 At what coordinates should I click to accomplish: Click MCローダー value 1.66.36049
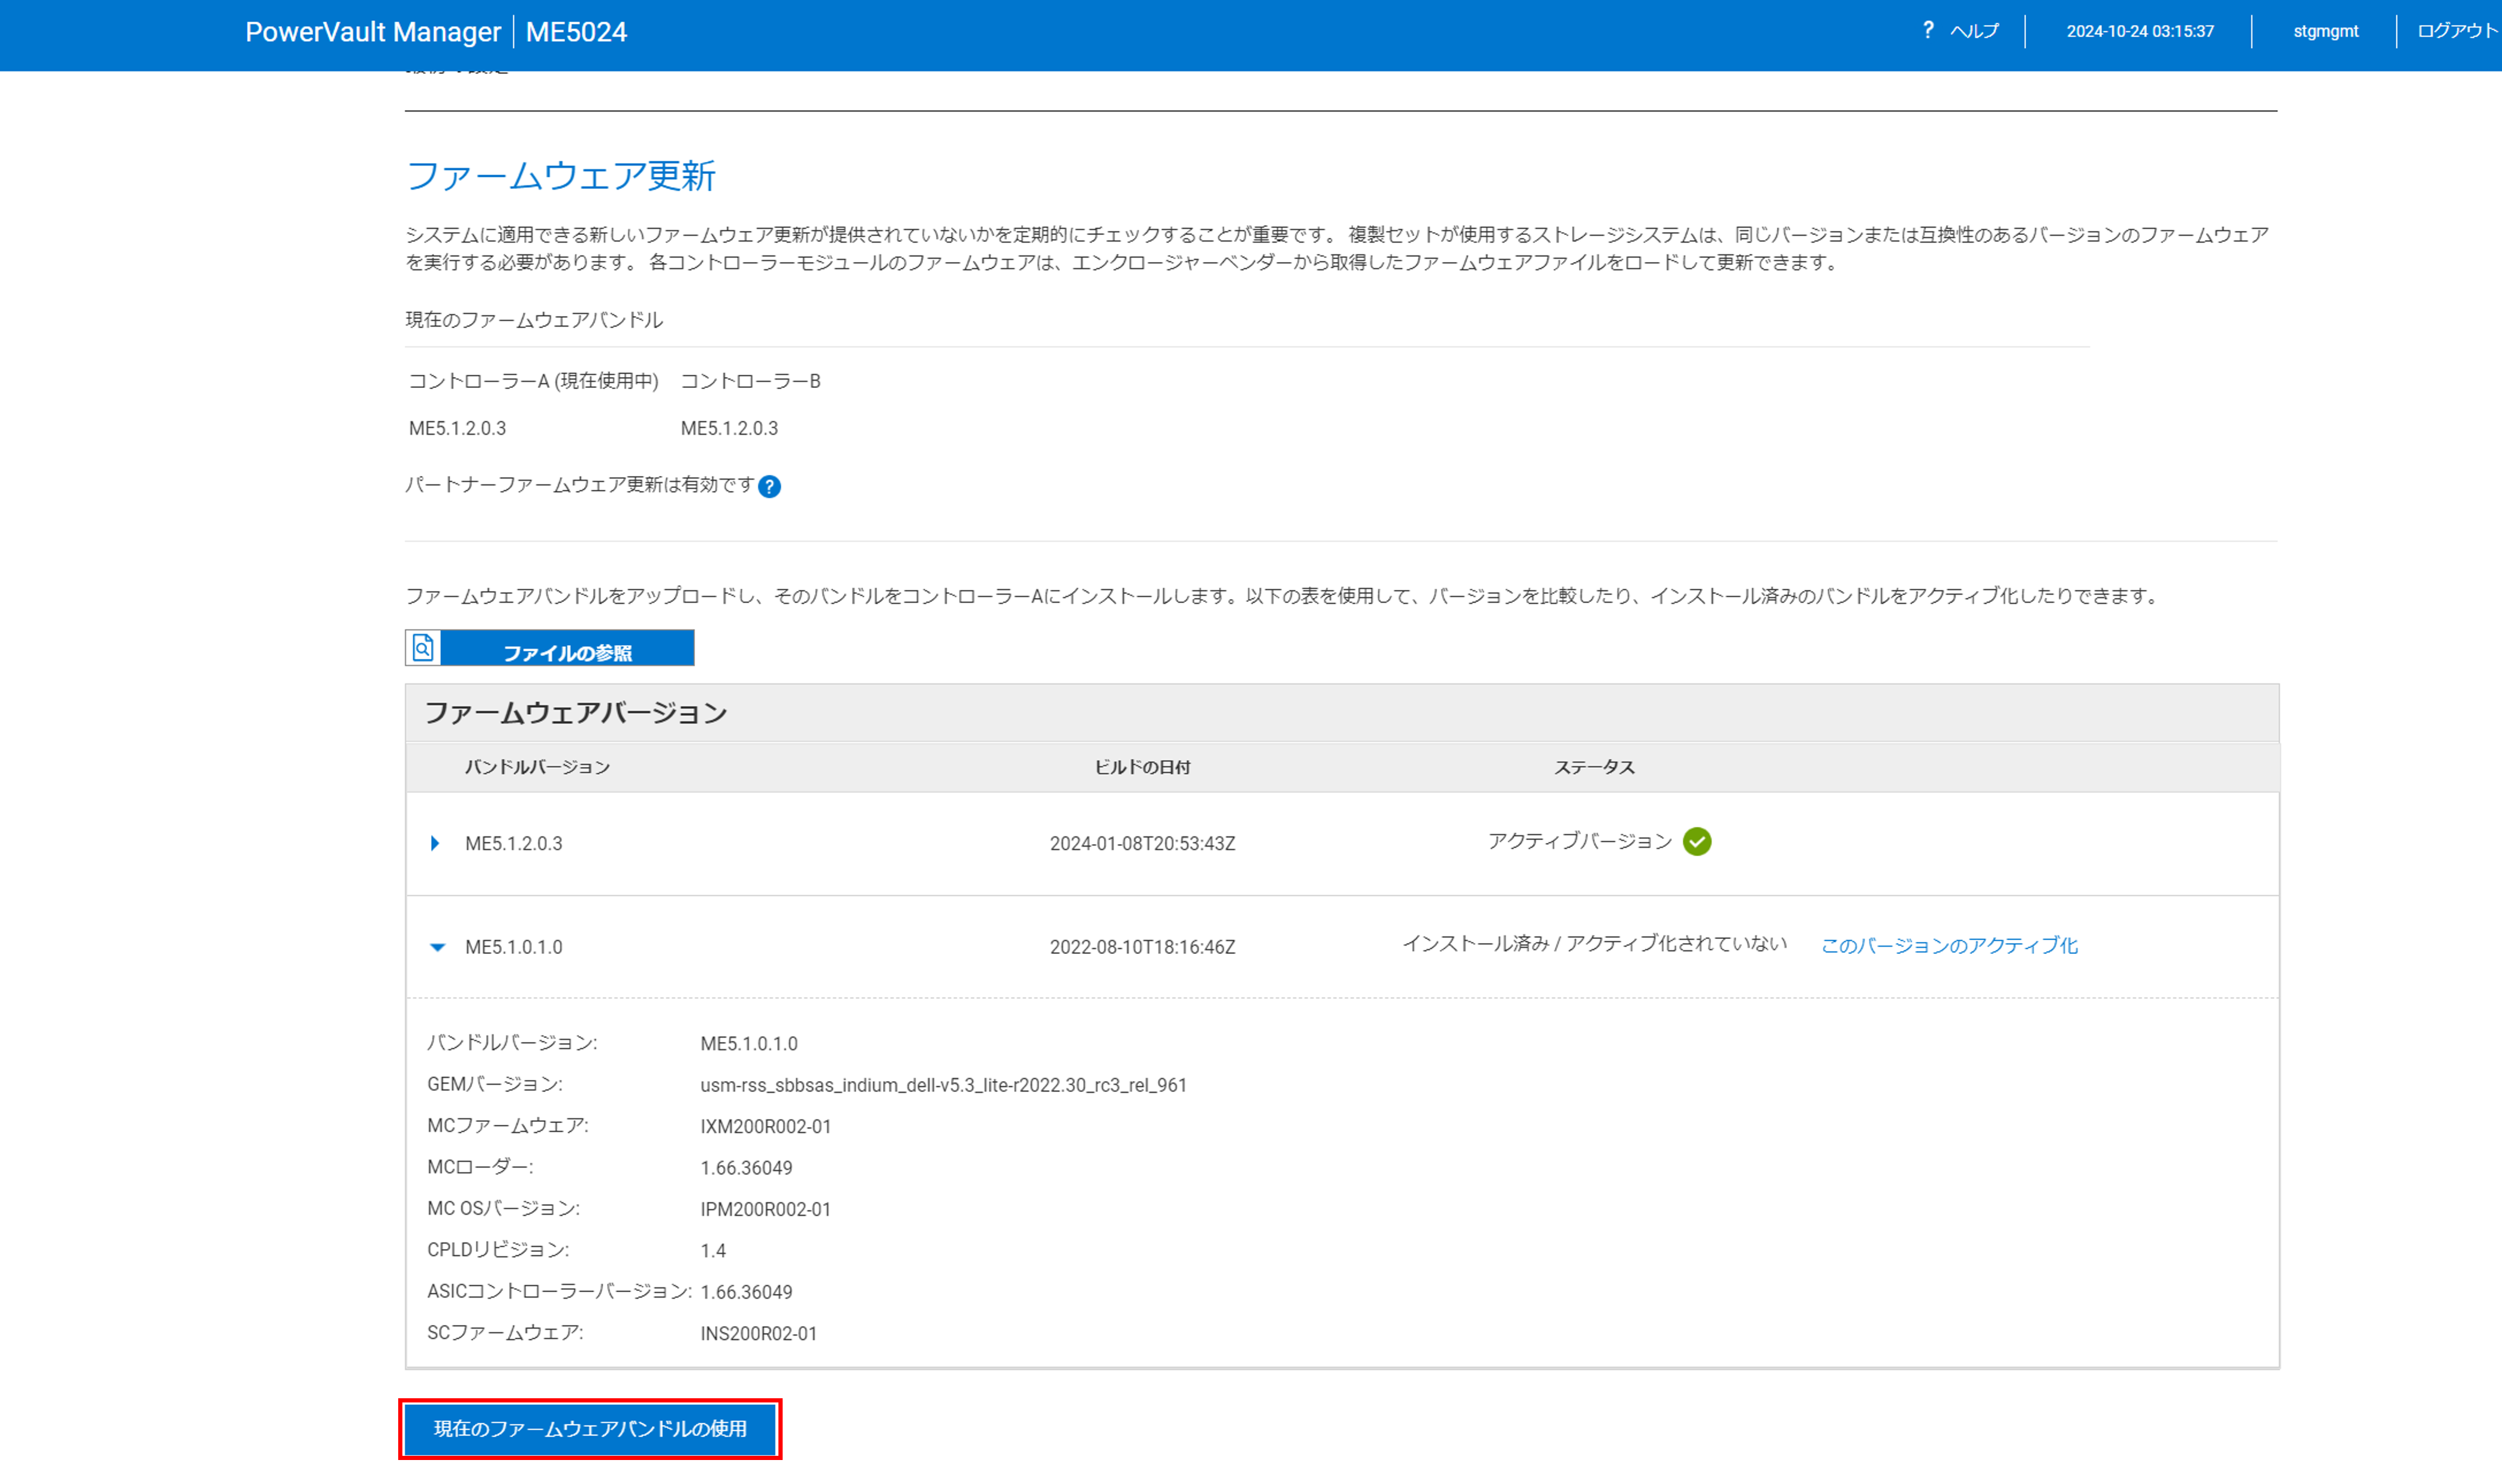(x=746, y=1167)
